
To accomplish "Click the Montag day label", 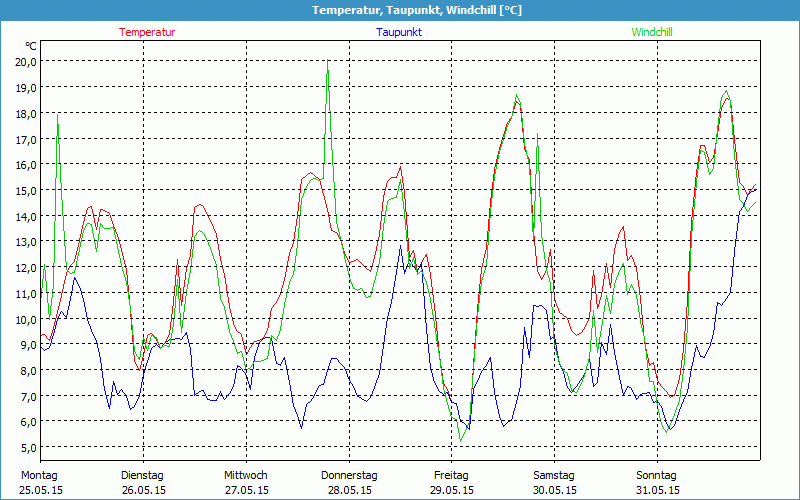I will [x=39, y=476].
